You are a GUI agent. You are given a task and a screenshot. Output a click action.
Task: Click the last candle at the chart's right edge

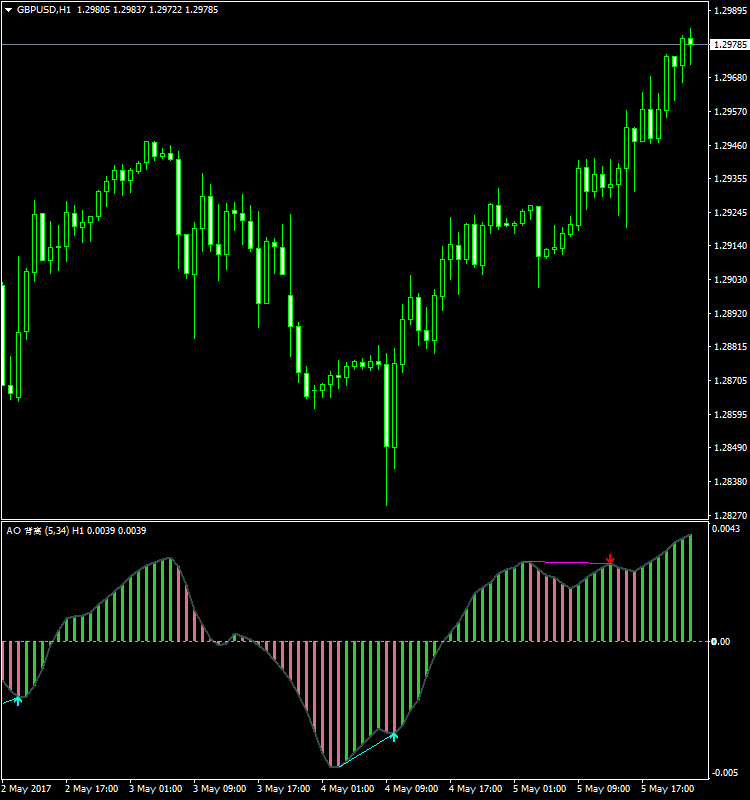click(x=690, y=41)
